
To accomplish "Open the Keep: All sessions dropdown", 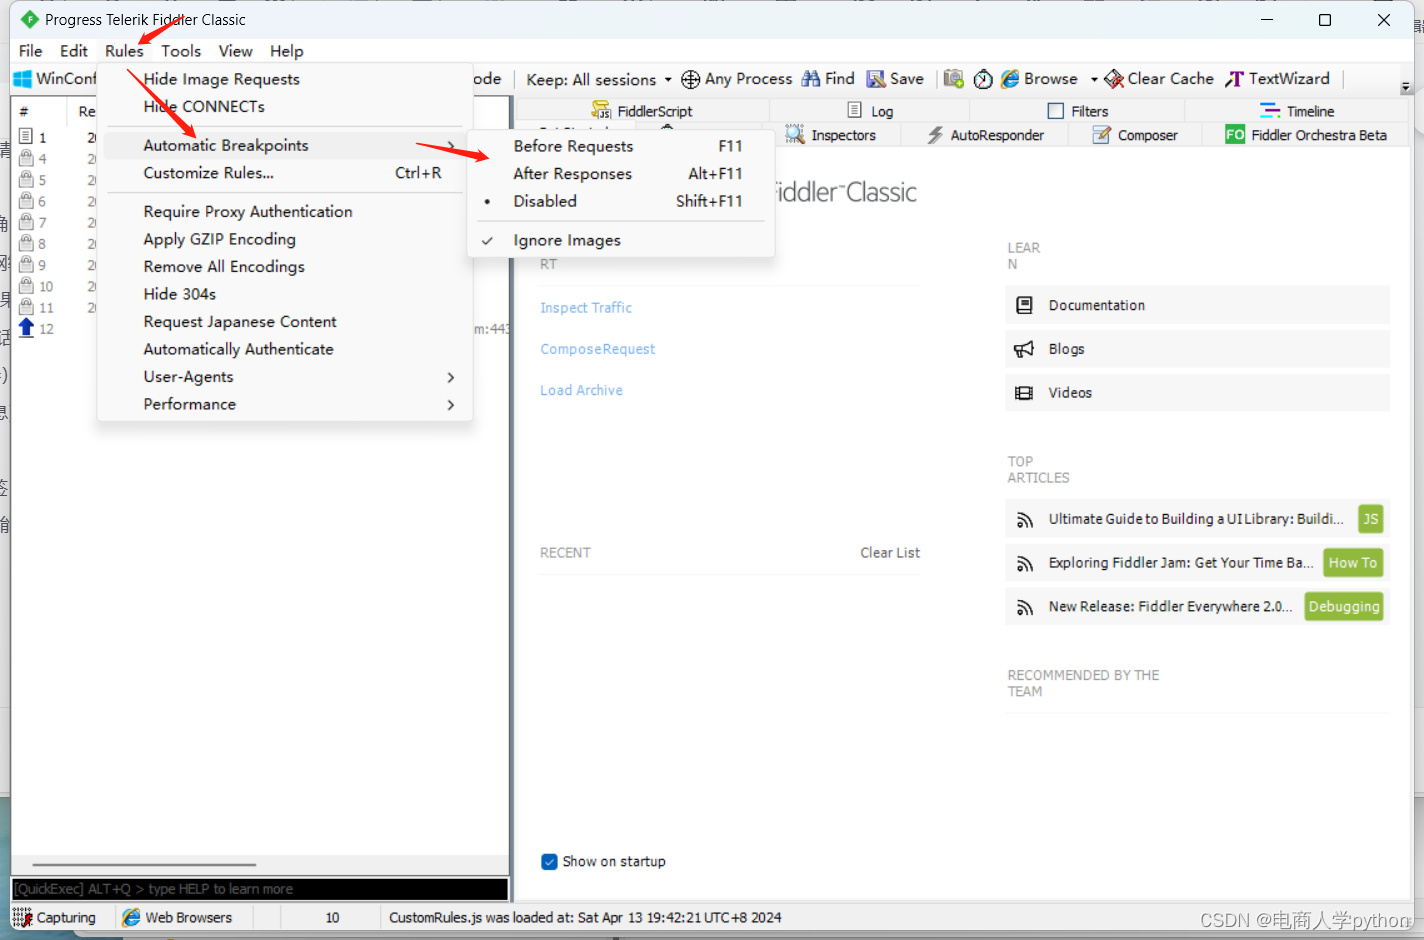I will pyautogui.click(x=599, y=79).
